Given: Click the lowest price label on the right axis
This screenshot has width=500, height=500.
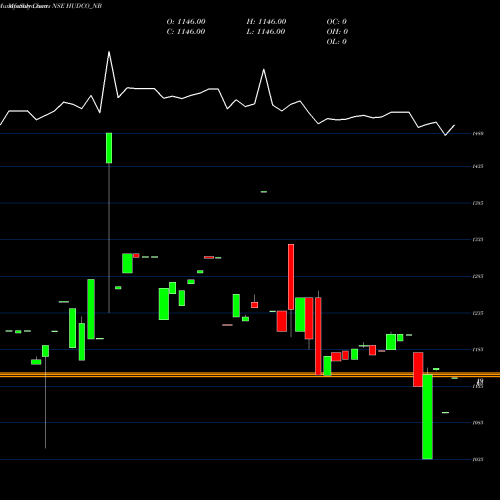Looking at the screenshot, I should [x=478, y=459].
